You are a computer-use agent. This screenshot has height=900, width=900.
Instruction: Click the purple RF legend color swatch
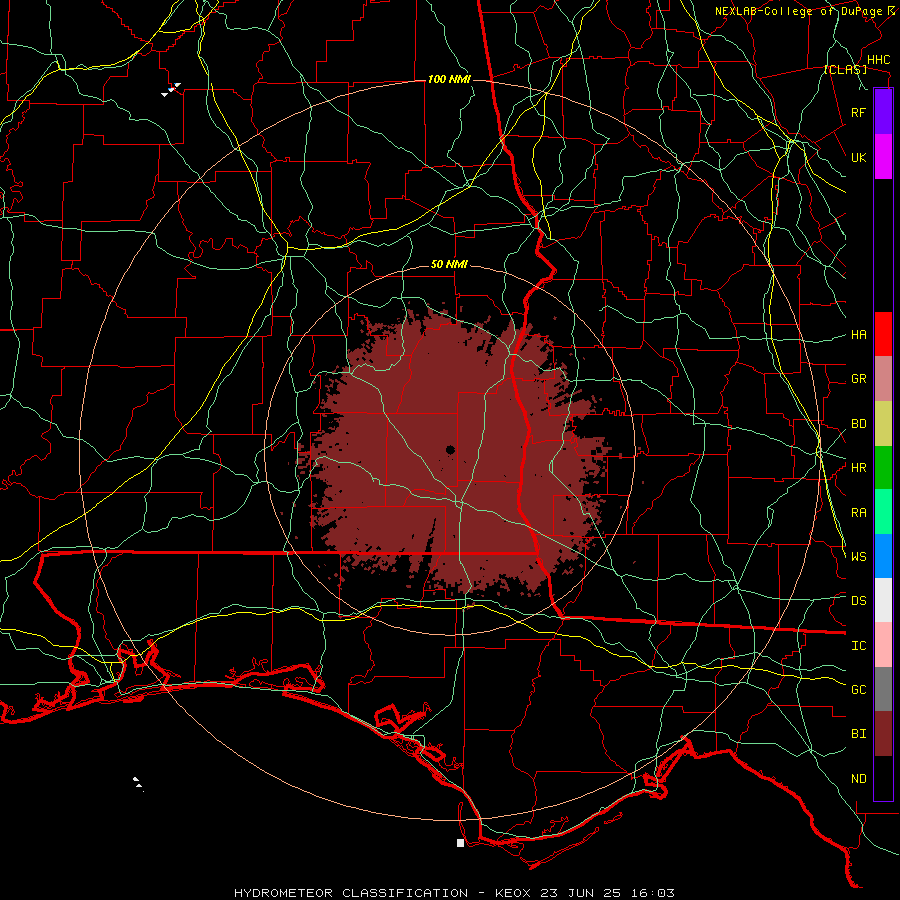(883, 112)
